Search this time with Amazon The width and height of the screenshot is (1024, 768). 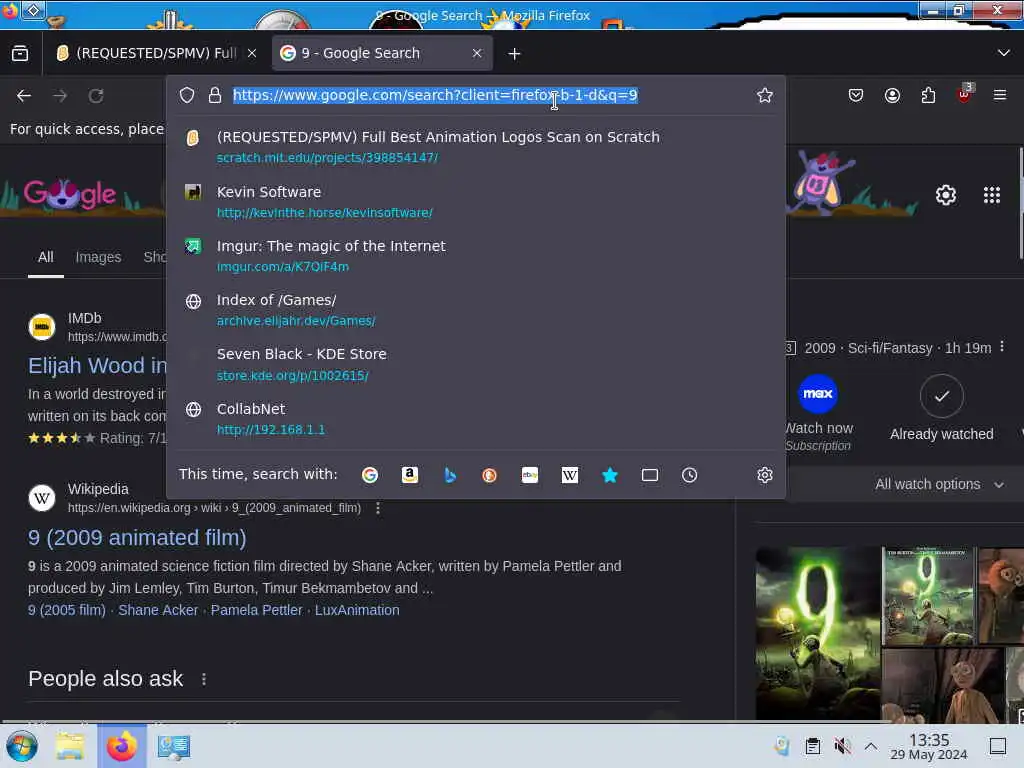(x=409, y=475)
